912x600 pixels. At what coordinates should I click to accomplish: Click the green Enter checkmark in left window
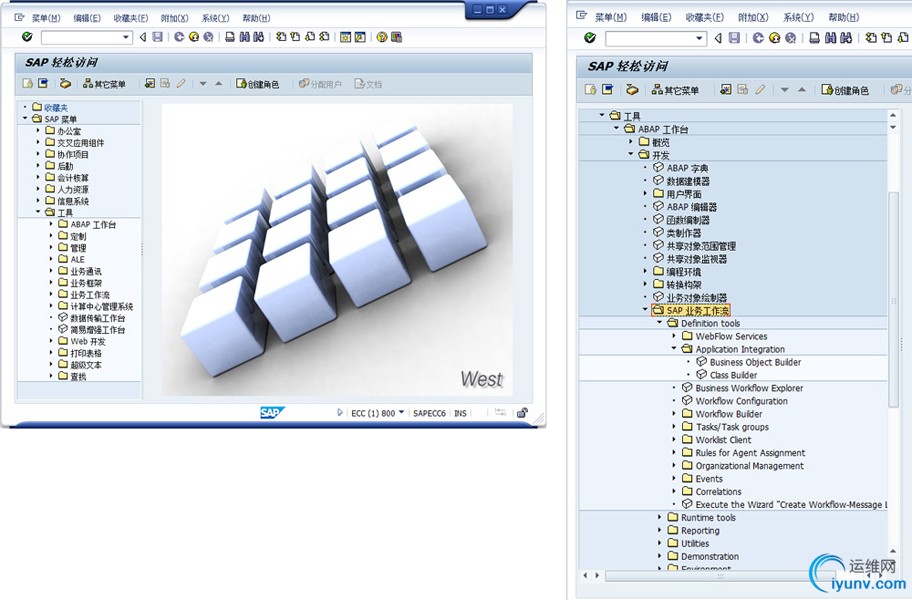tap(27, 37)
